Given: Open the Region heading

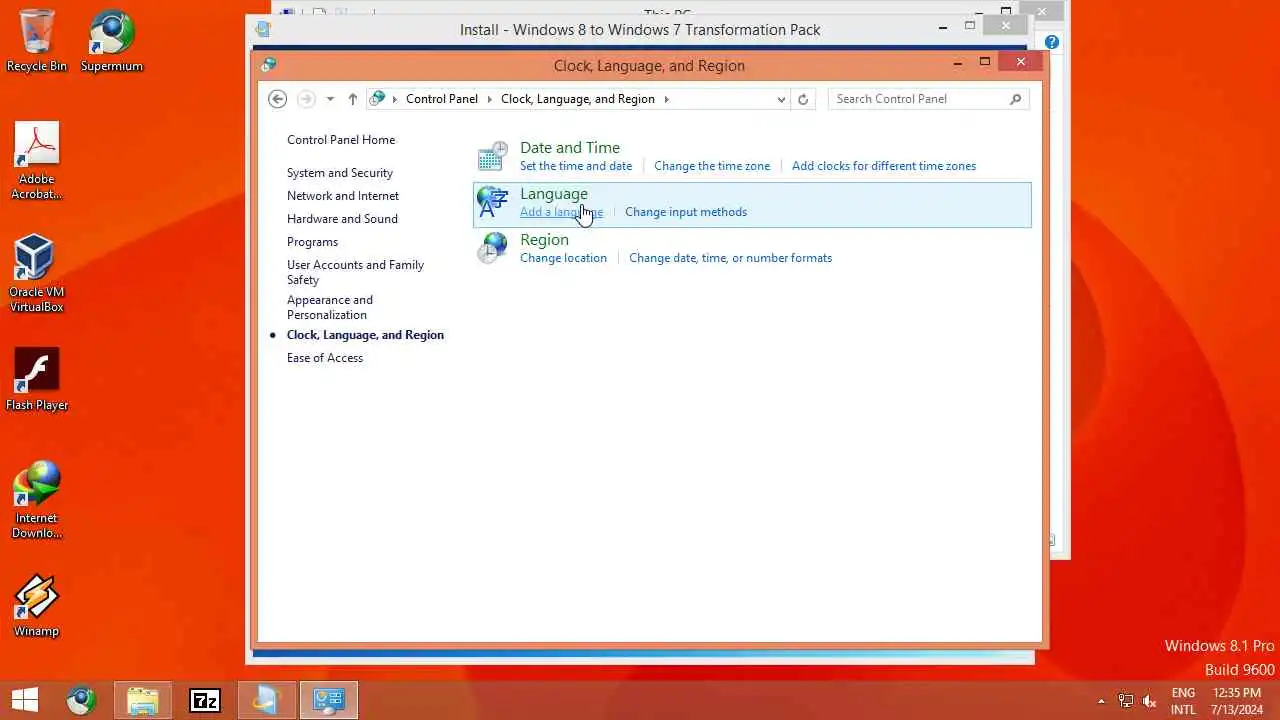Looking at the screenshot, I should click(x=544, y=240).
